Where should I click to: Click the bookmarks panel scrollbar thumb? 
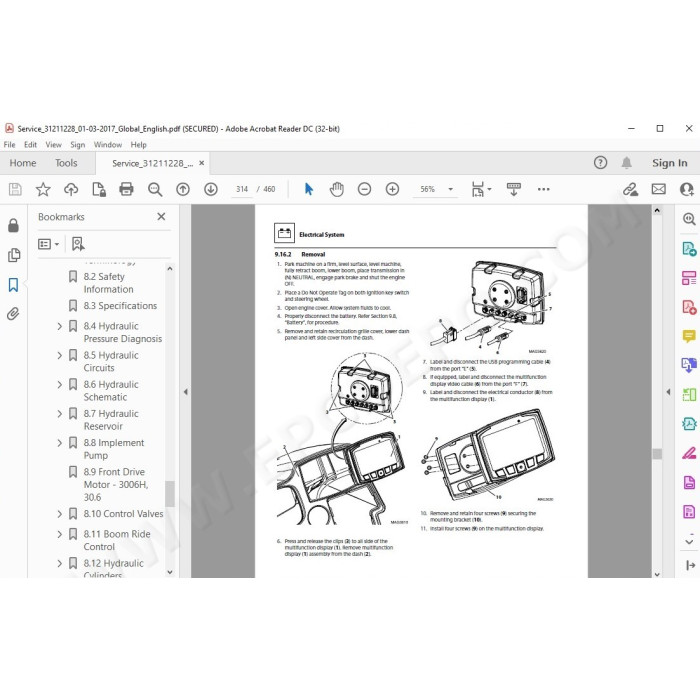click(170, 493)
